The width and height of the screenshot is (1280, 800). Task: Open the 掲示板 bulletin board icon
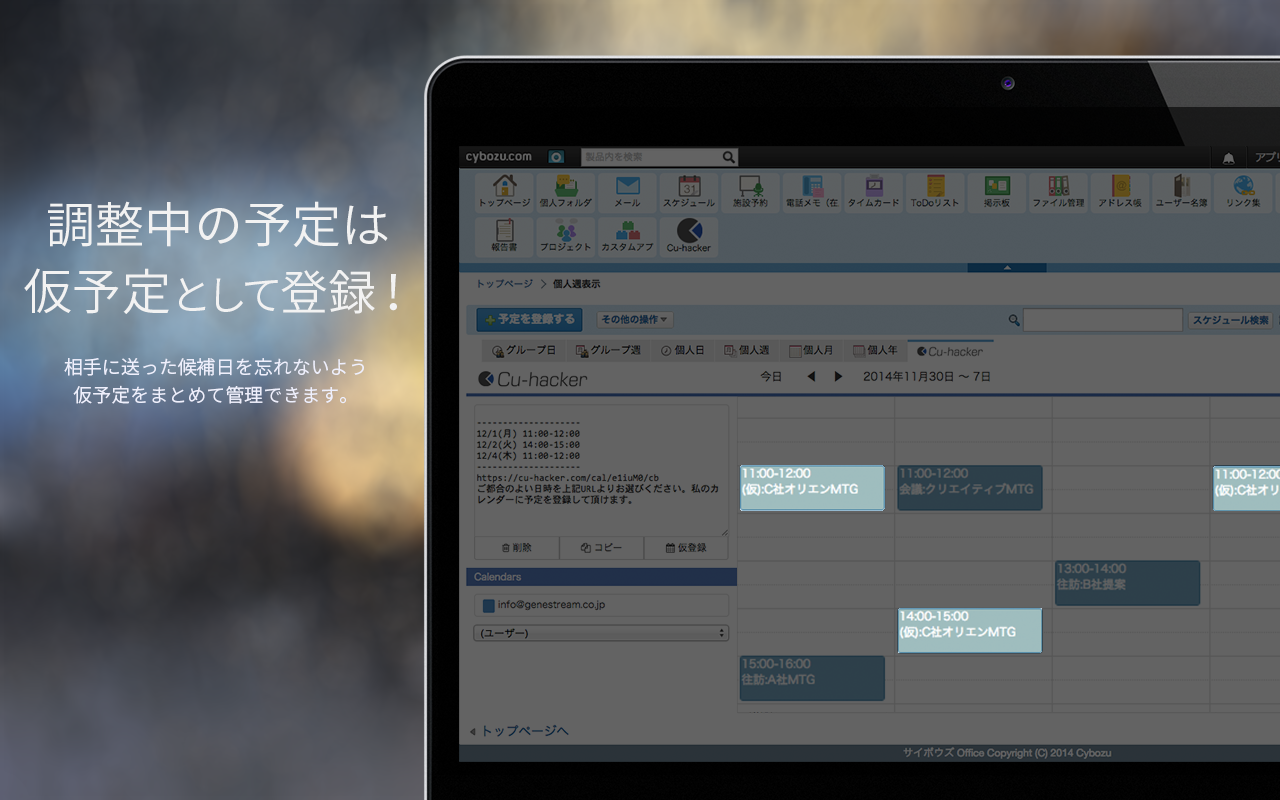(x=997, y=192)
